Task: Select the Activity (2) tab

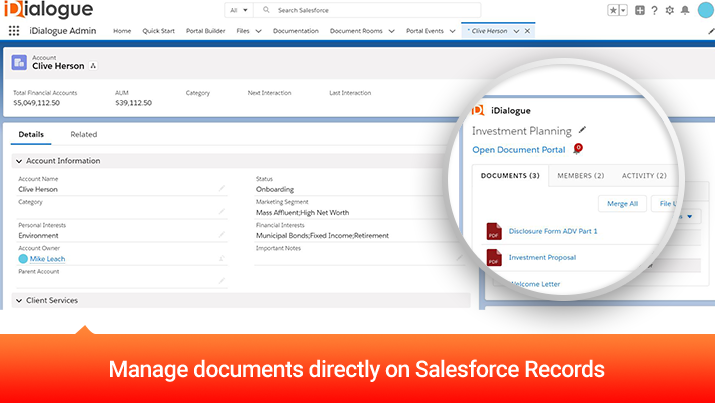Action: point(644,176)
